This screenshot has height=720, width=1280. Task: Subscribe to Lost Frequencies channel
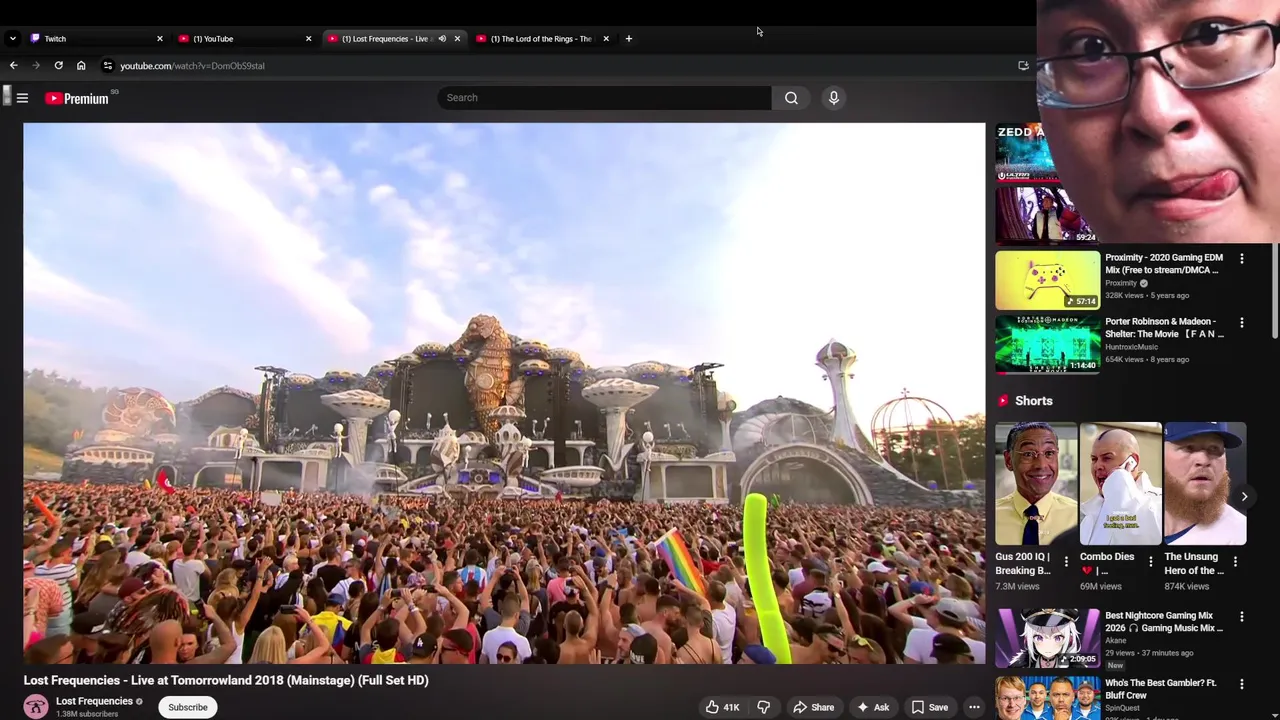188,707
